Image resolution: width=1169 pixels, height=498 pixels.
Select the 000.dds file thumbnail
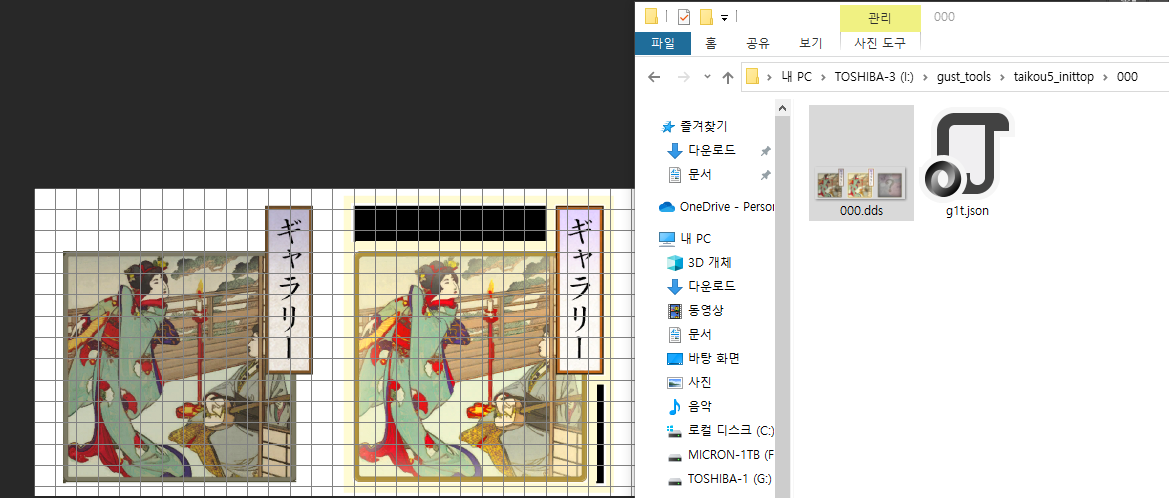pos(861,183)
